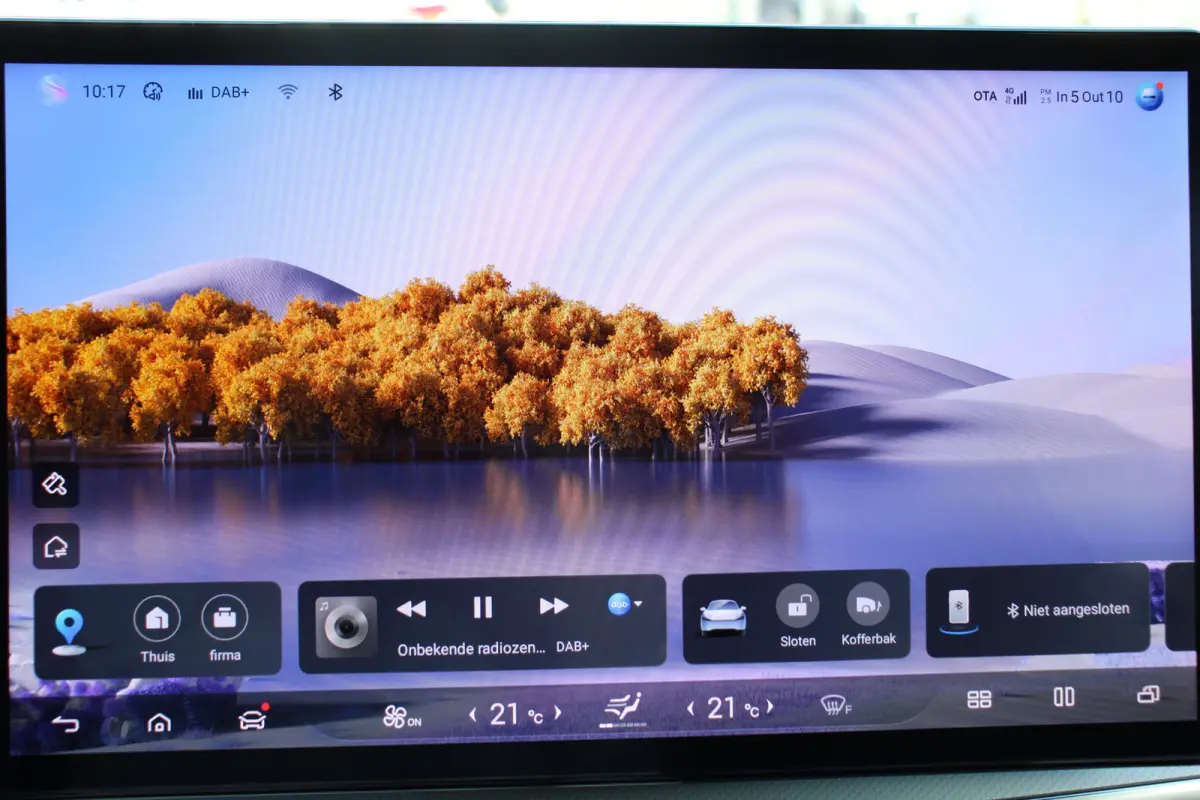The height and width of the screenshot is (800, 1200).
Task: Check the 4G signal strength indicator
Action: (x=1016, y=96)
